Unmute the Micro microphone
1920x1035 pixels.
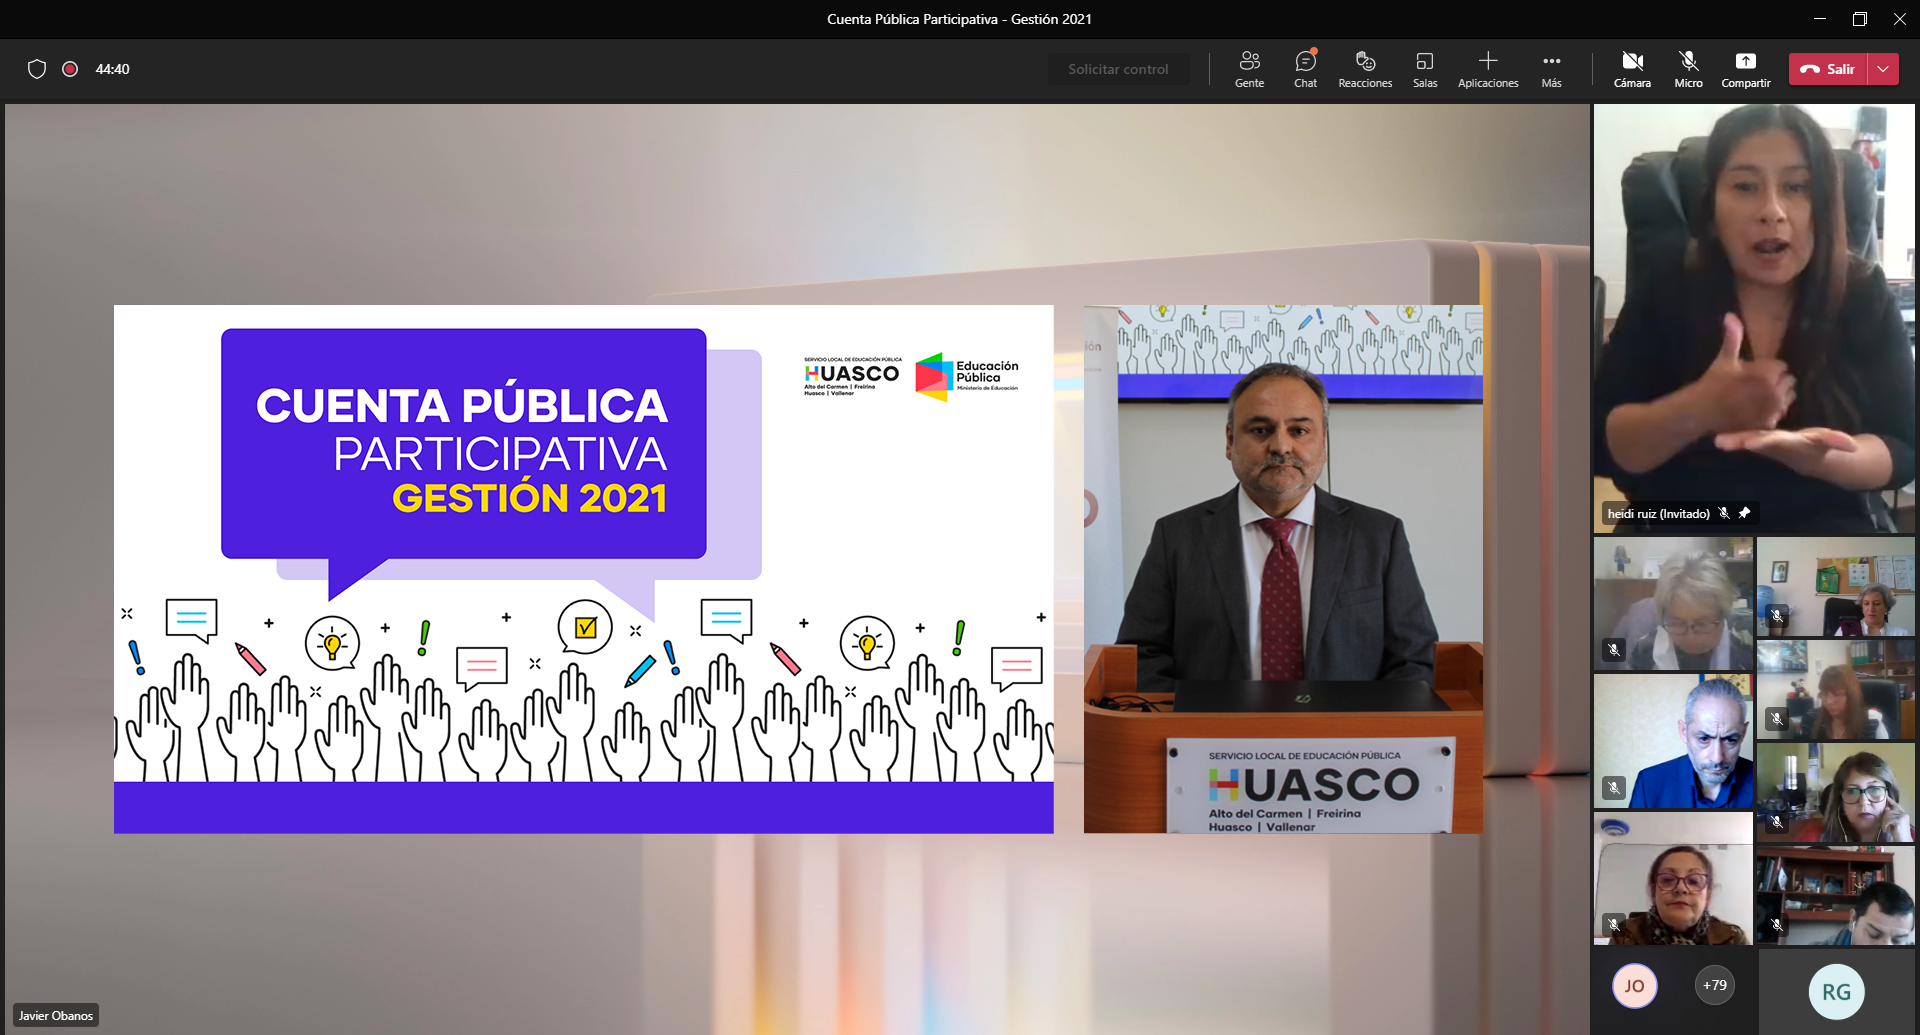point(1688,69)
